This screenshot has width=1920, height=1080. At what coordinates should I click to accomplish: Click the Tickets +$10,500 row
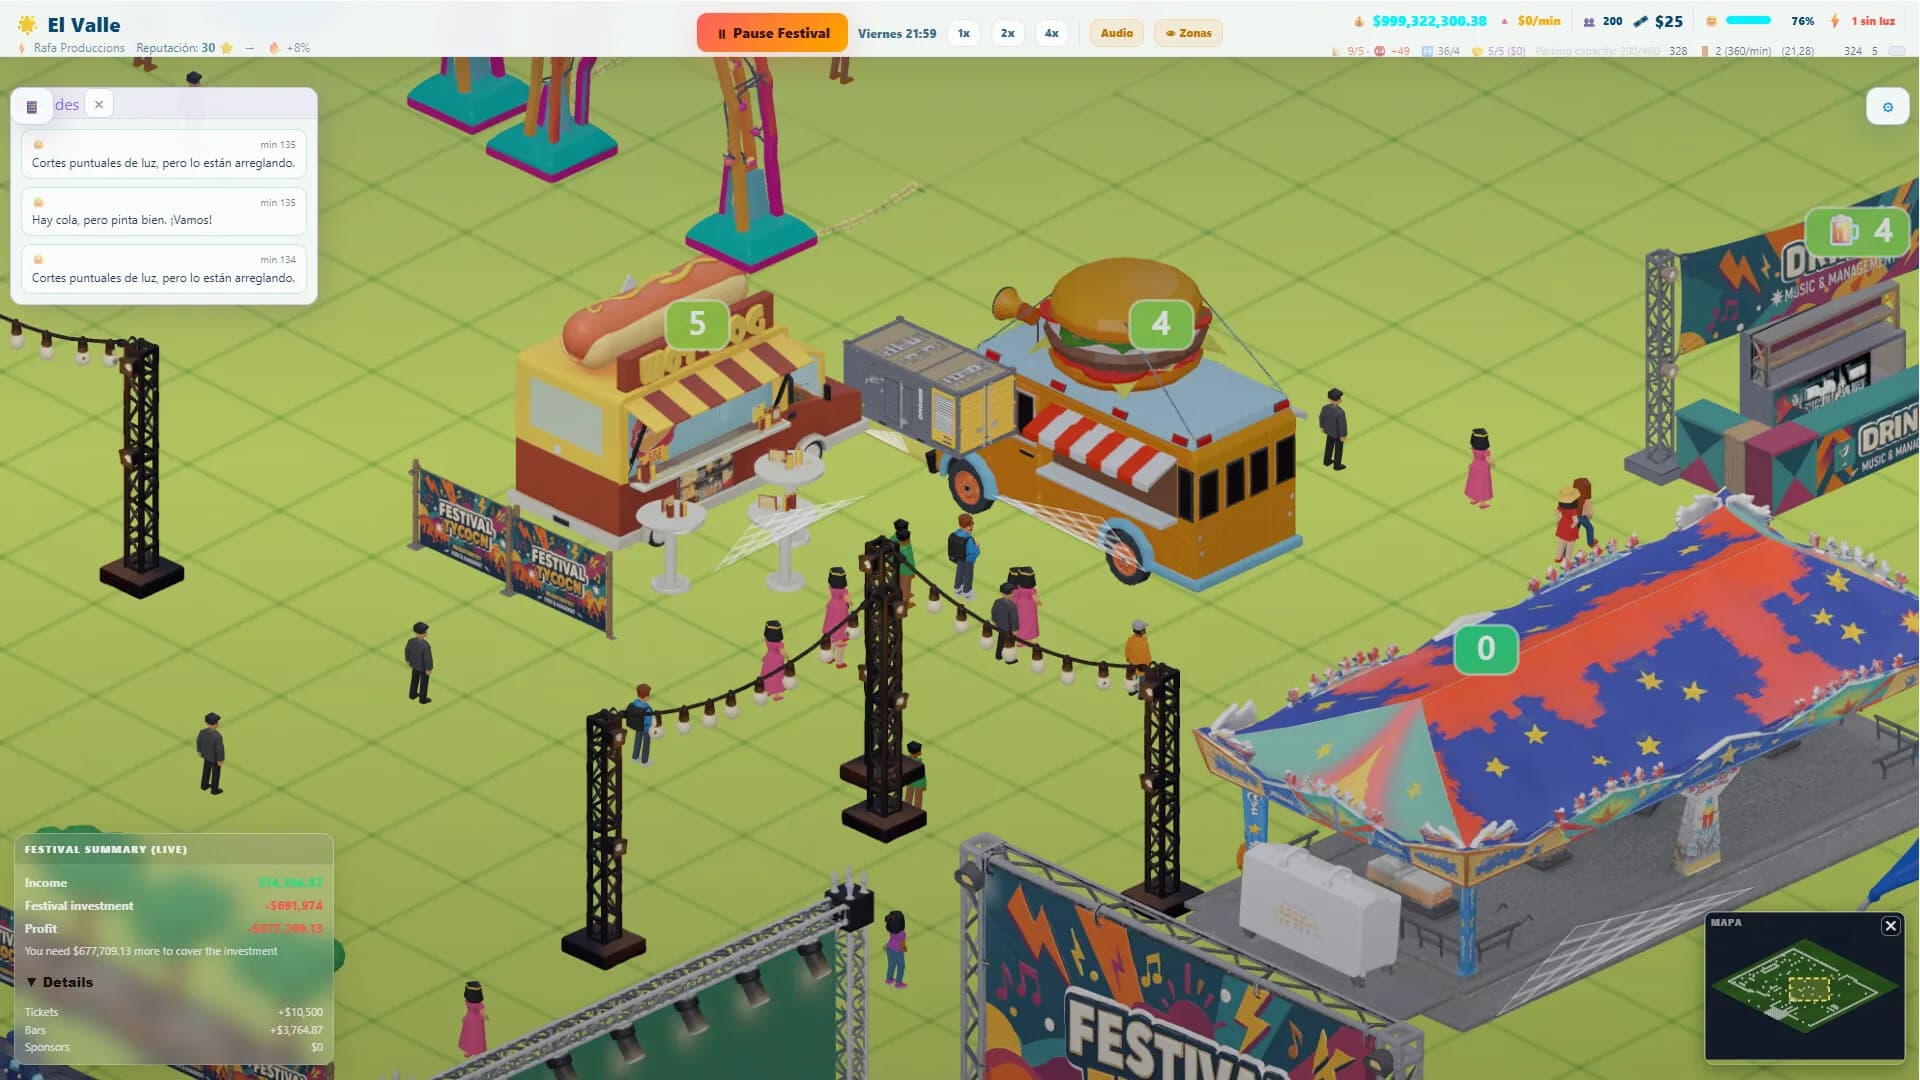(x=173, y=1012)
